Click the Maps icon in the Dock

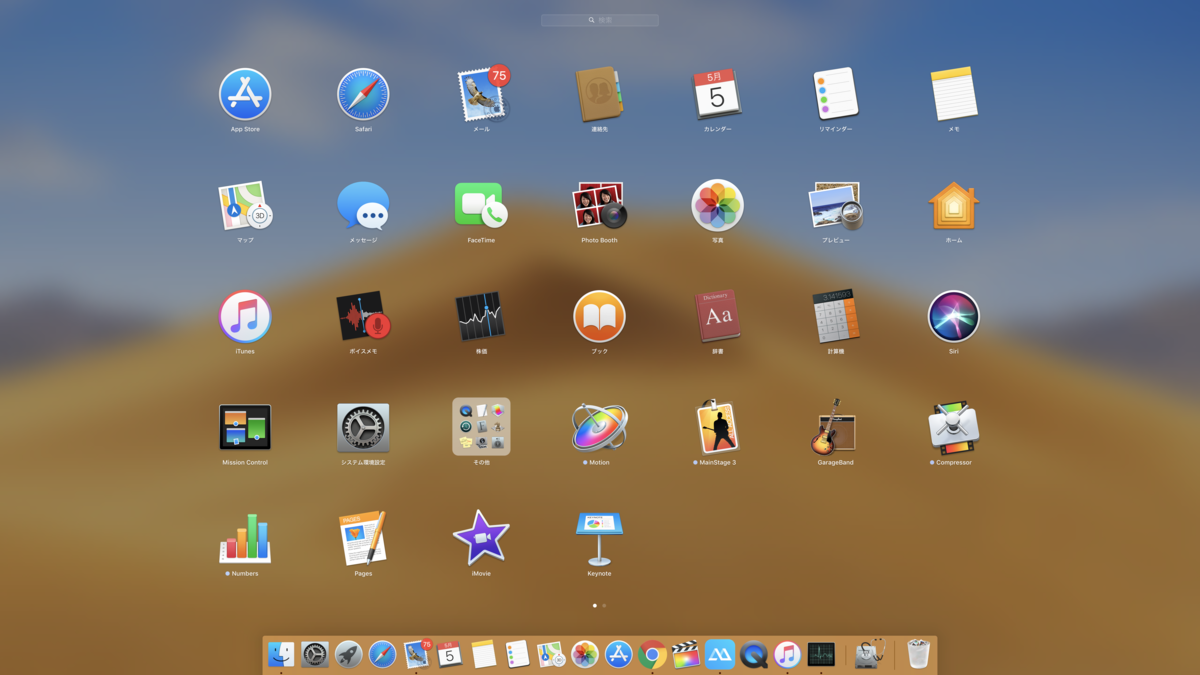point(551,654)
